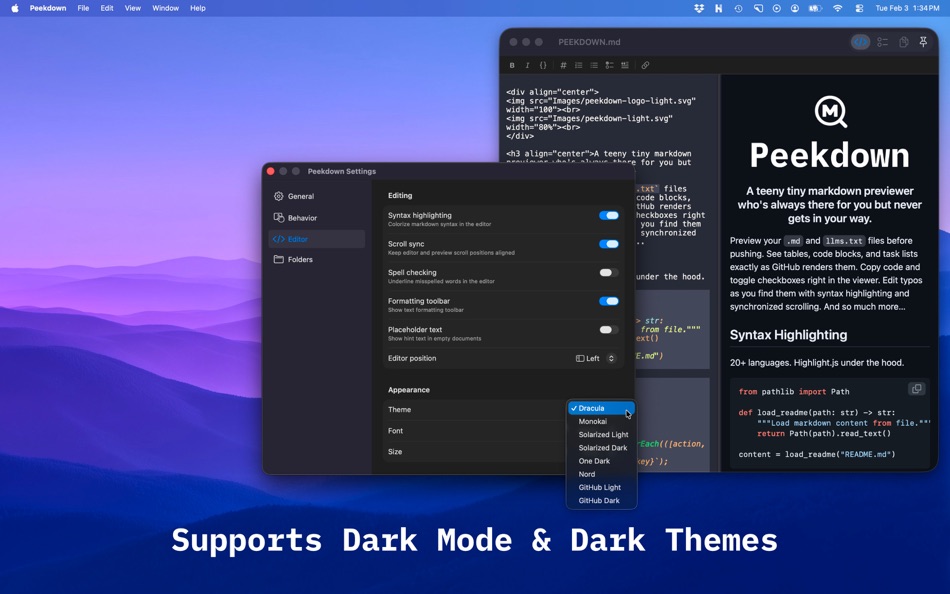Click the Theme row label

point(399,410)
